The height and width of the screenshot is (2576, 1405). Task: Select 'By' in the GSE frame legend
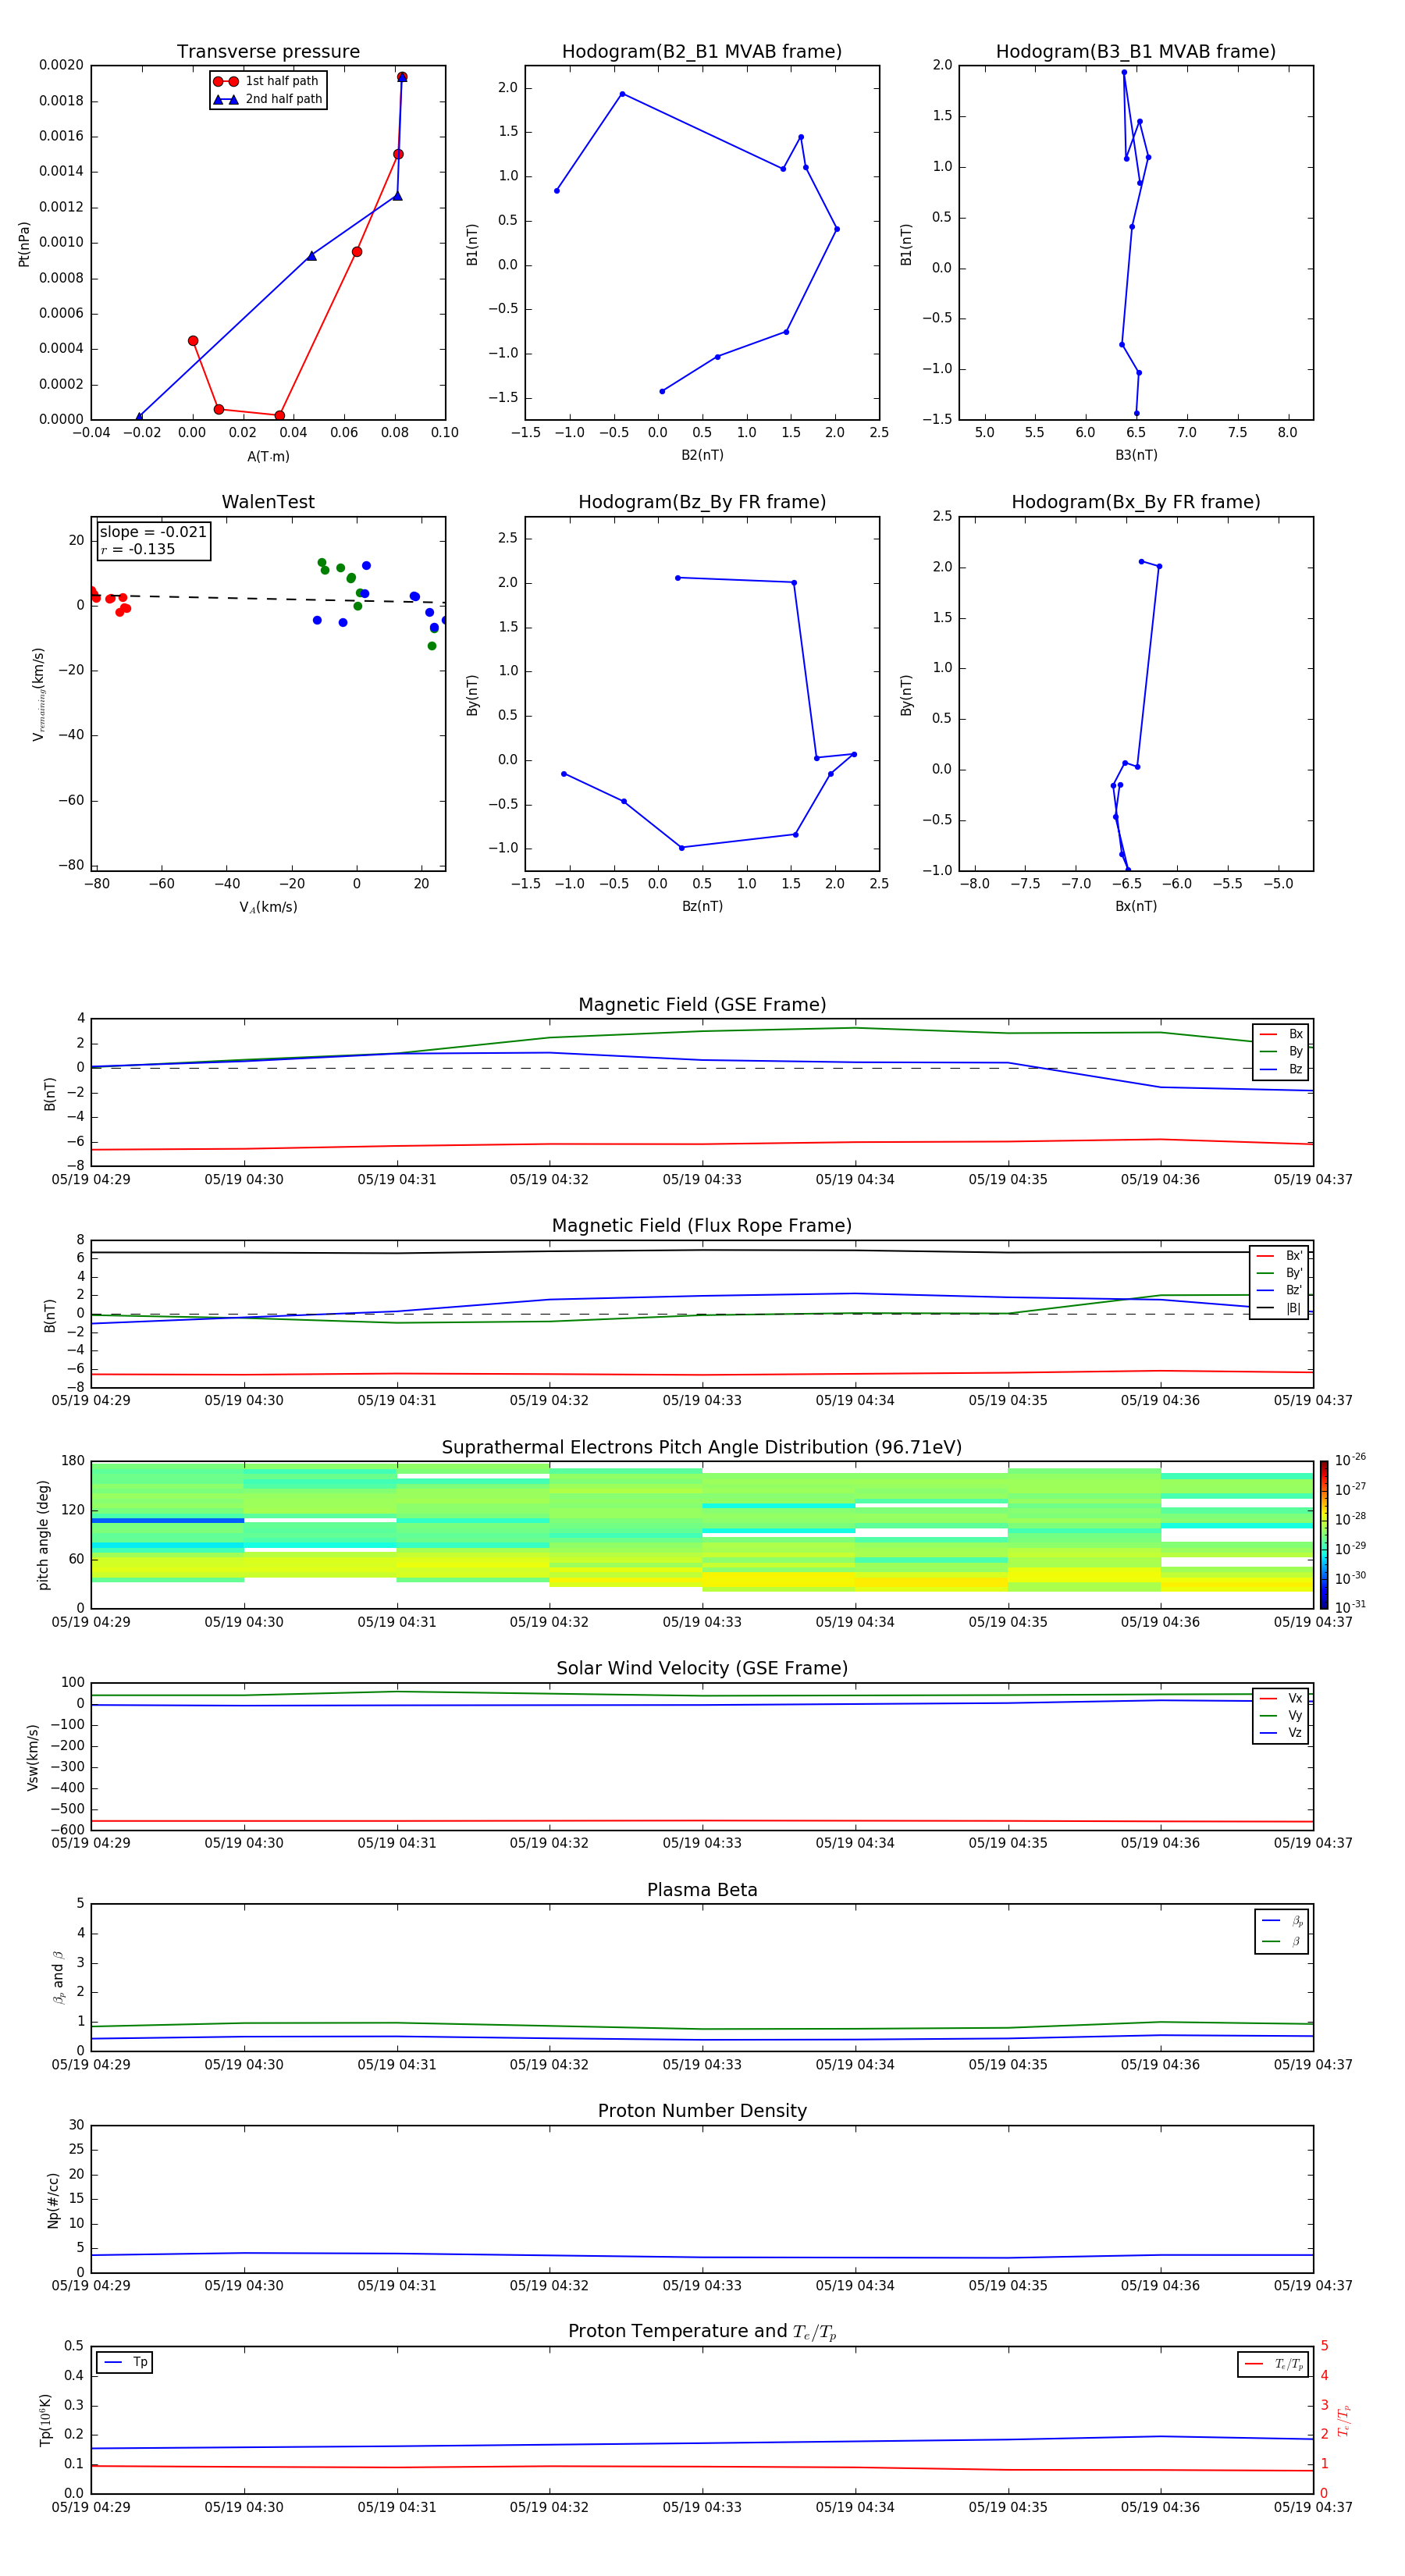(x=1282, y=1051)
